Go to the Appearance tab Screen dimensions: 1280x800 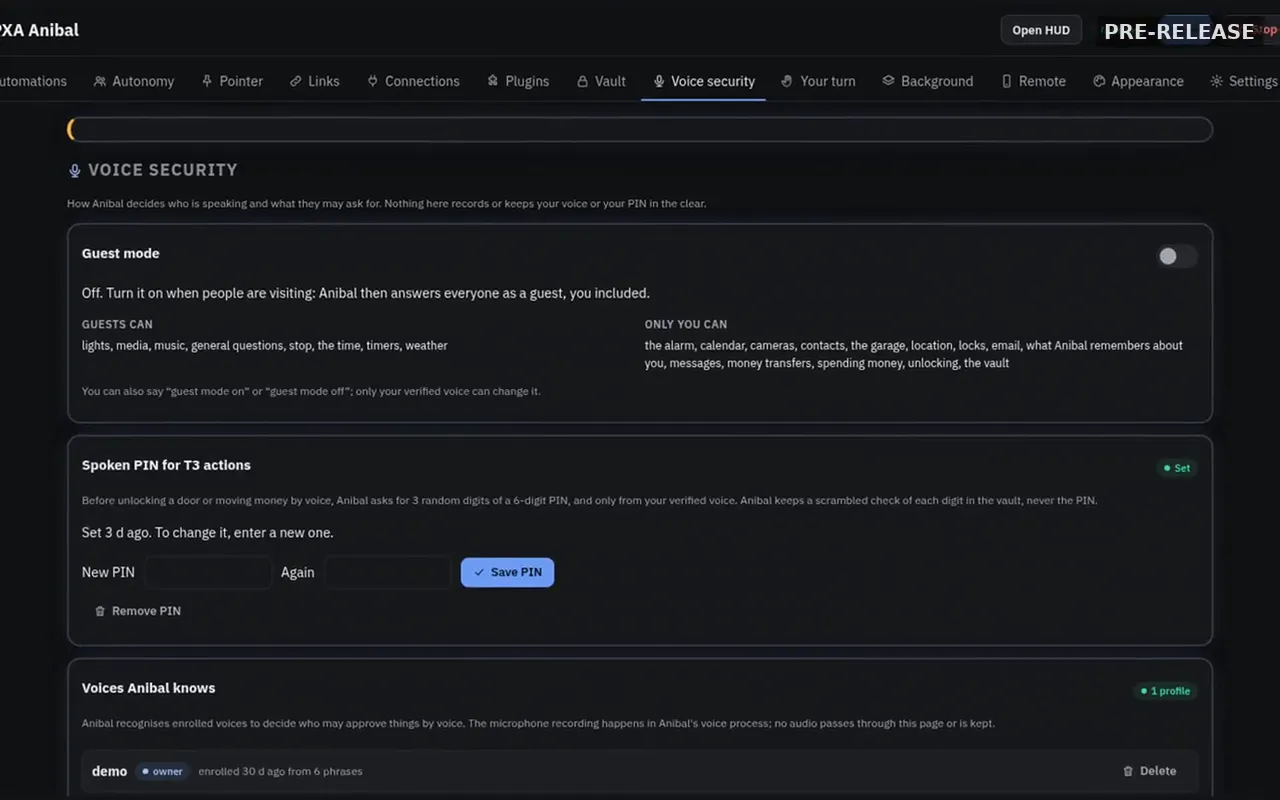tap(1138, 81)
